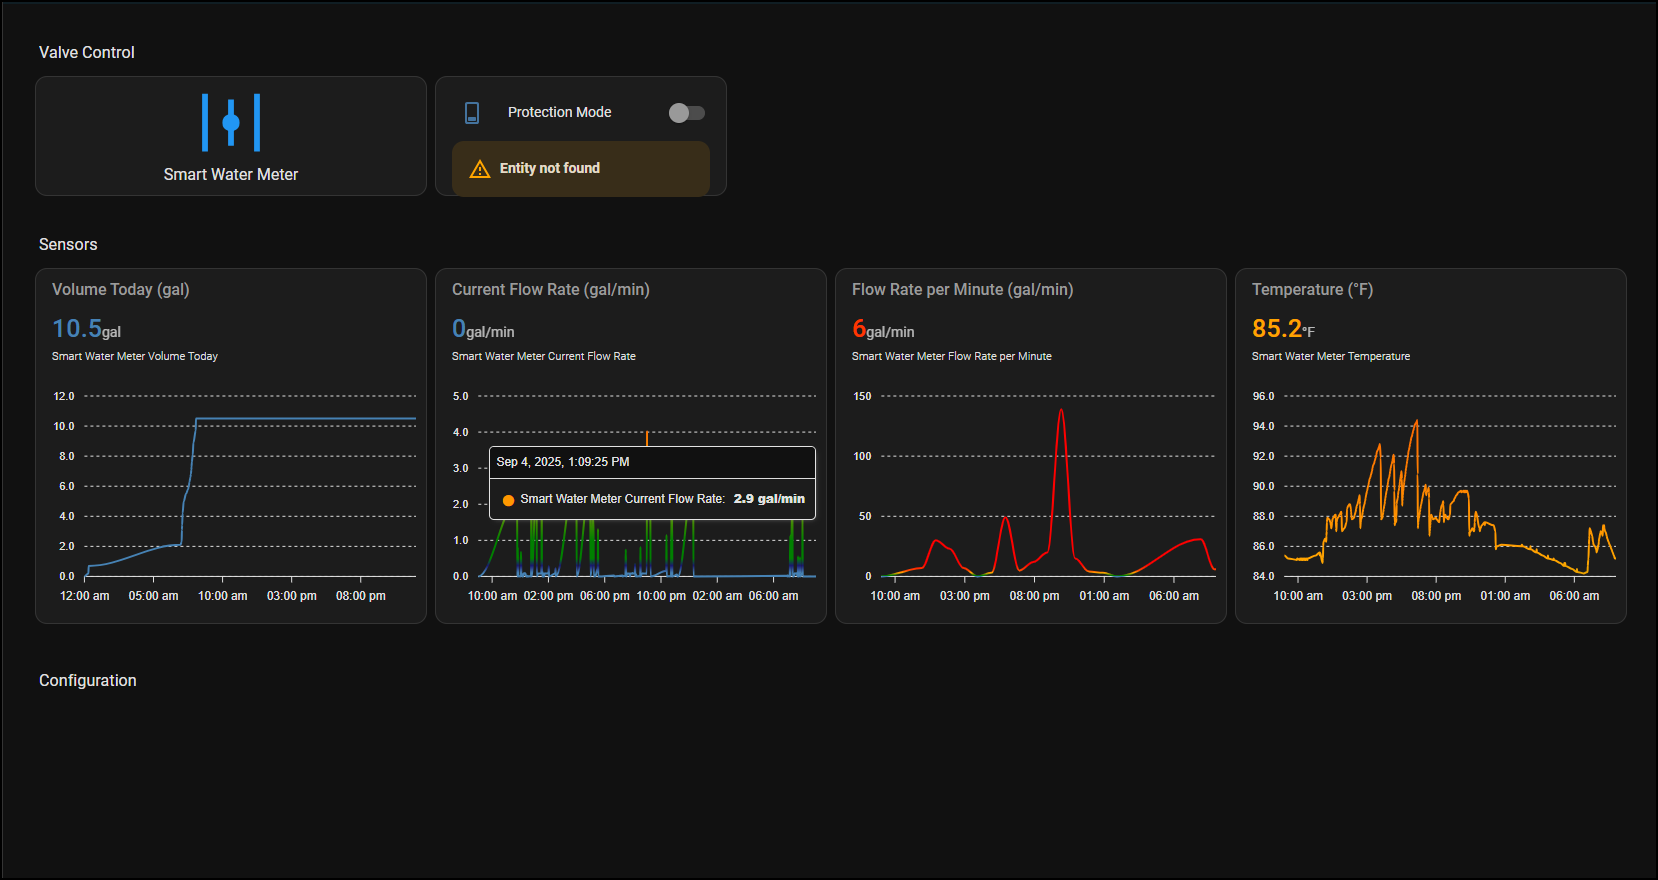This screenshot has height=880, width=1658.
Task: Click the Smart Water Meter valve label
Action: (x=231, y=175)
